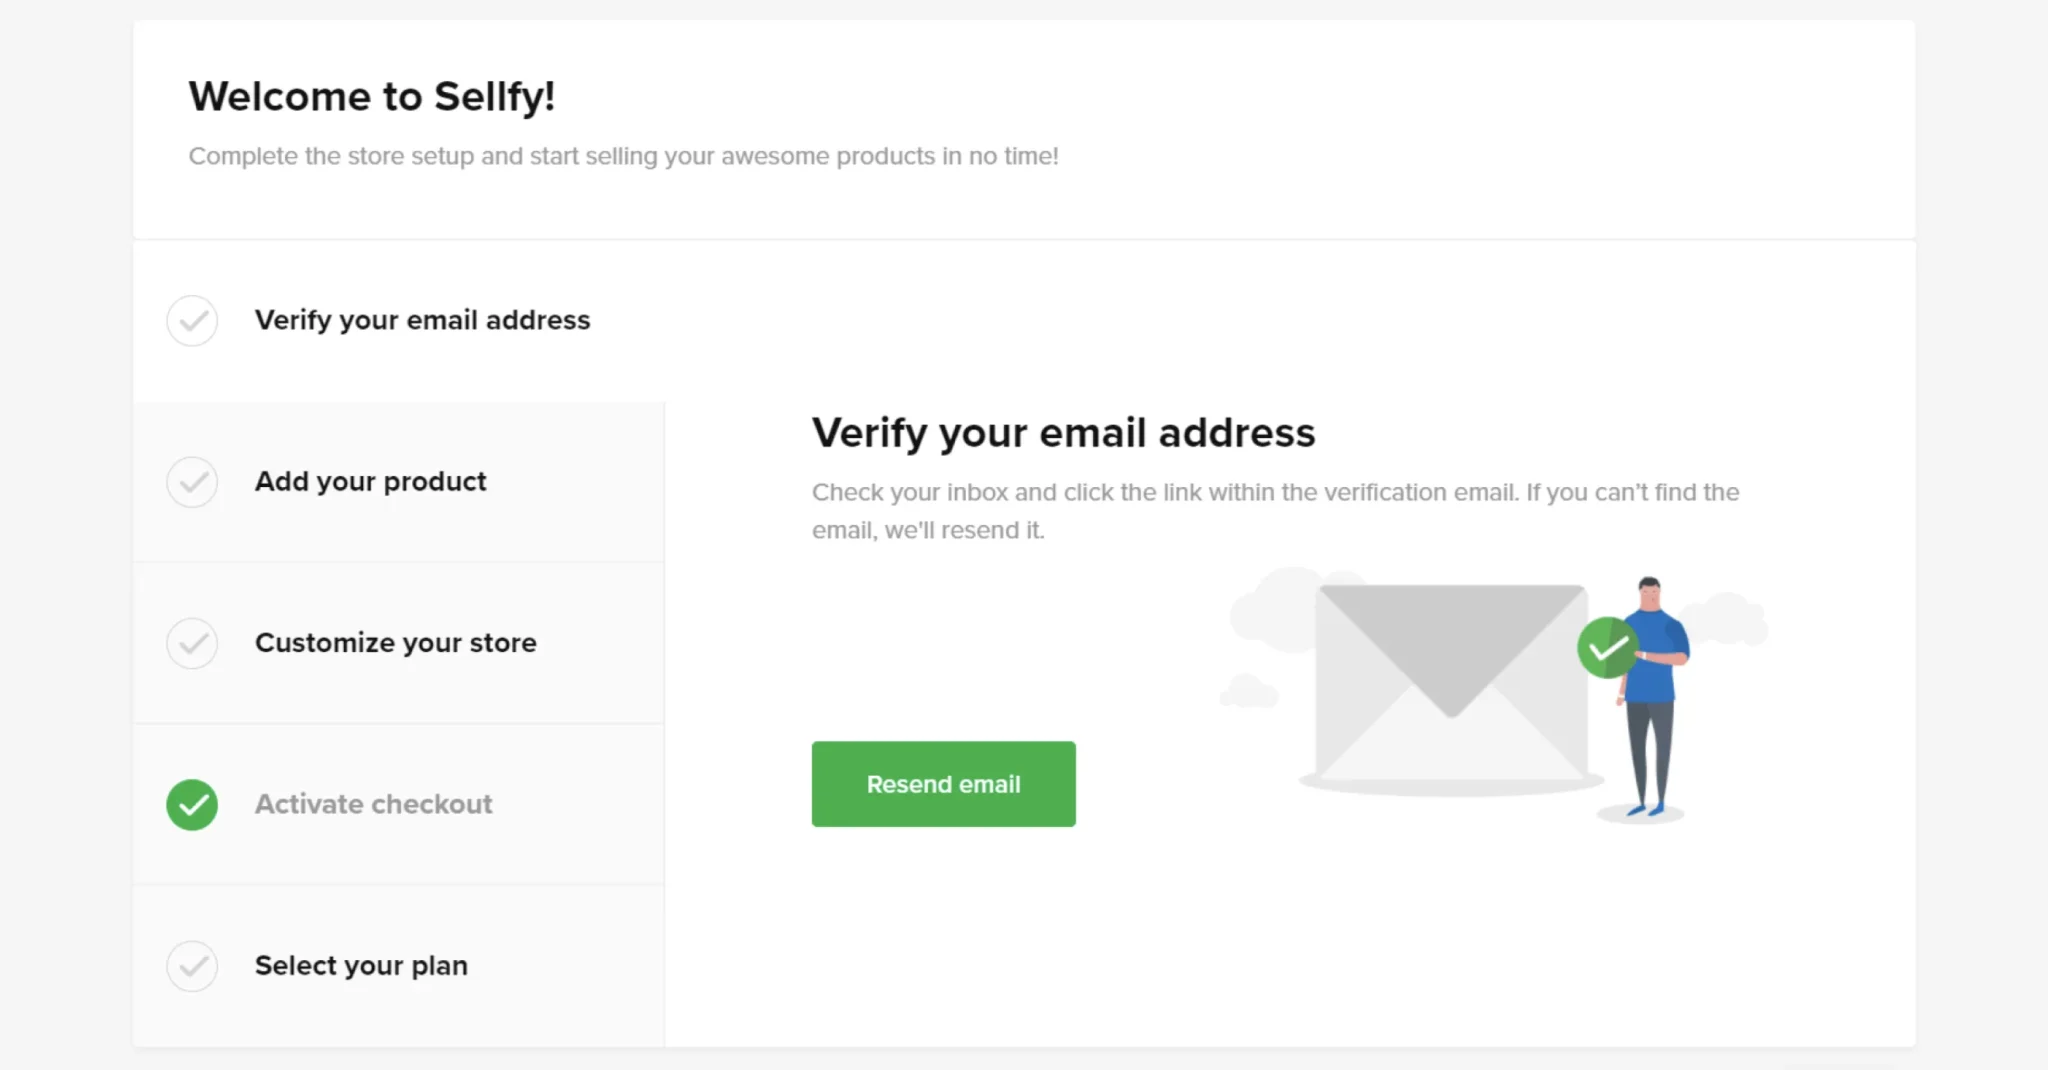2048x1070 pixels.
Task: Click the Verify your email address panel heading
Action: click(x=1063, y=433)
